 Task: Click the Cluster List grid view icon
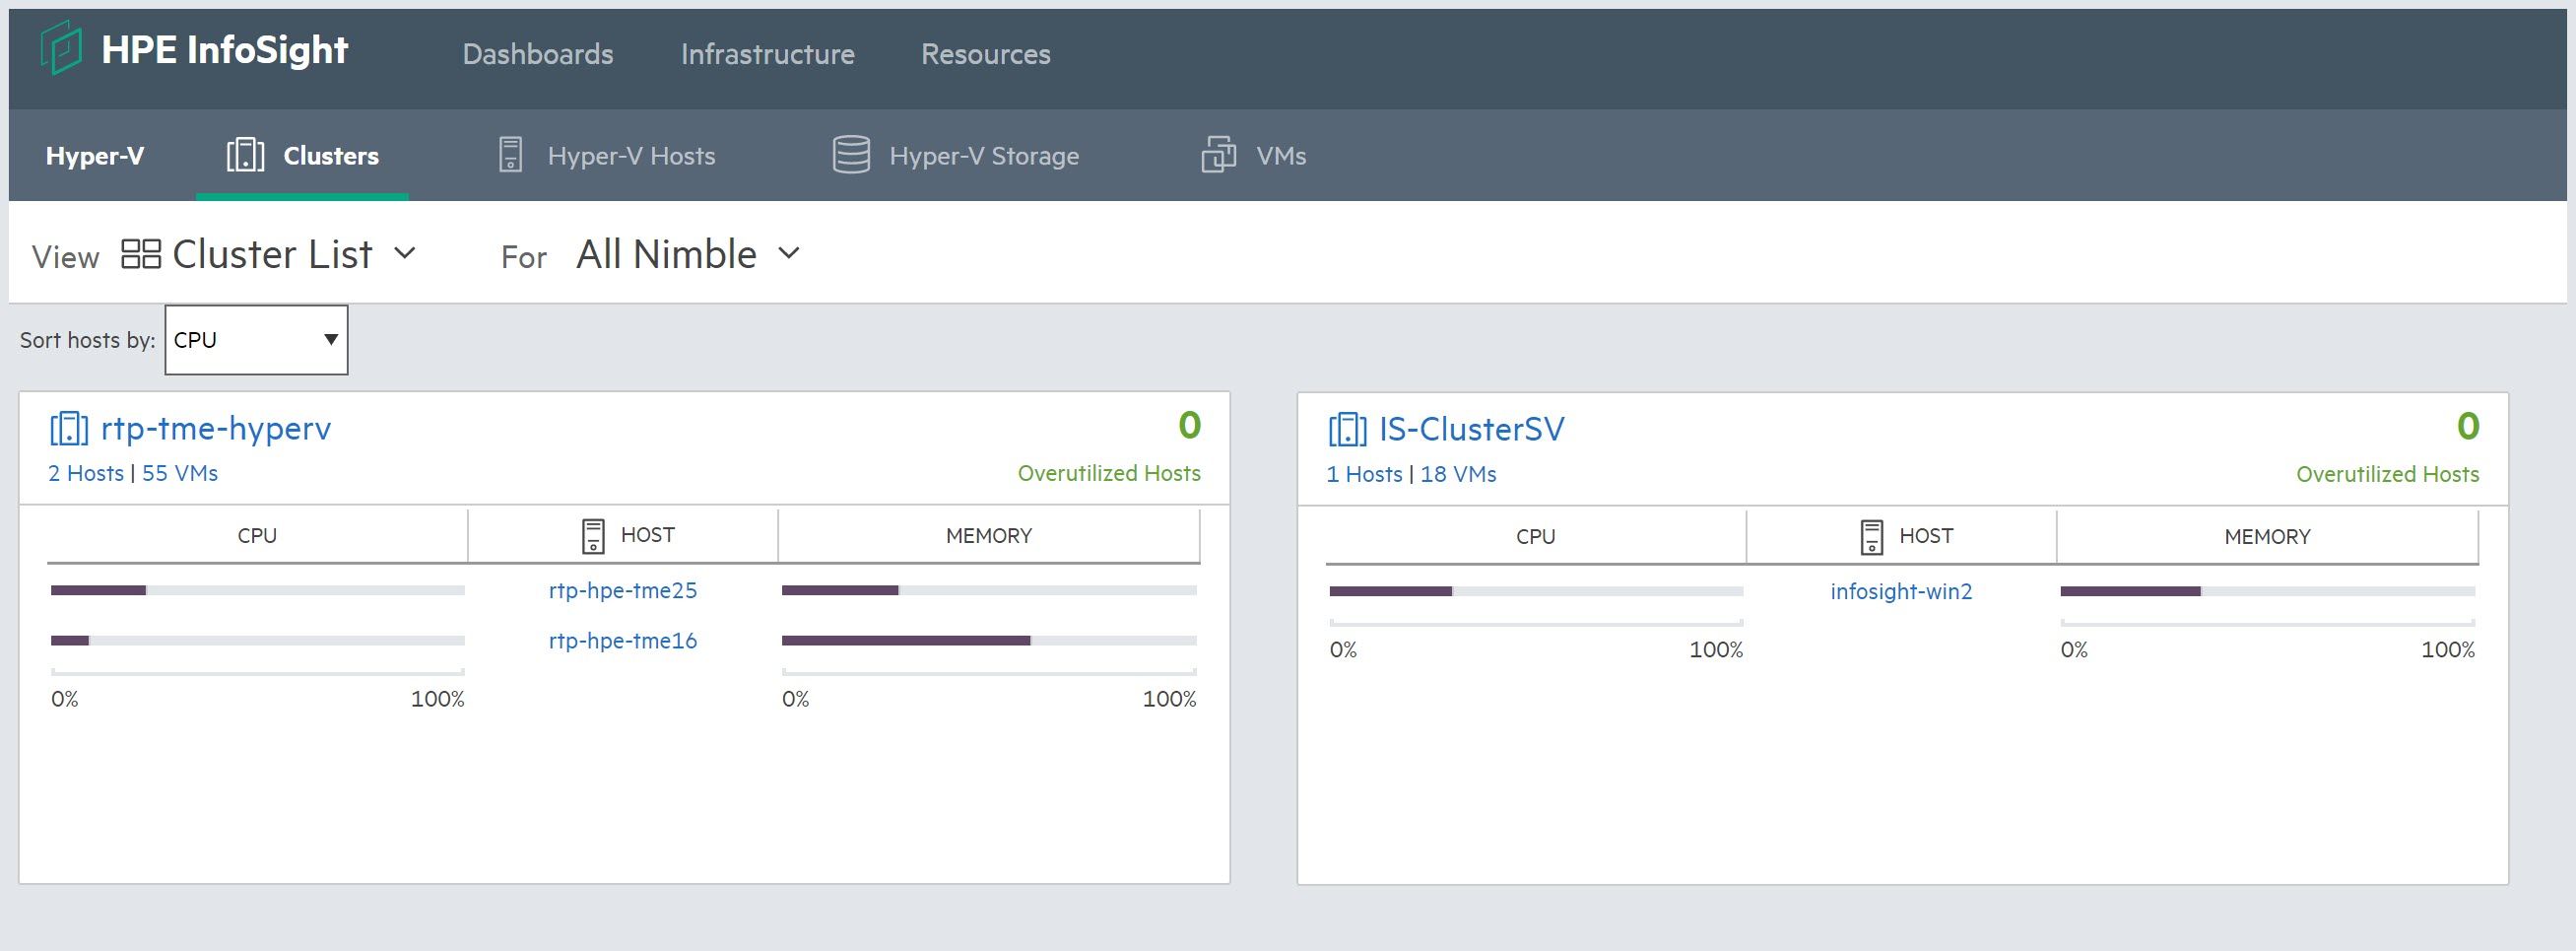pyautogui.click(x=141, y=254)
